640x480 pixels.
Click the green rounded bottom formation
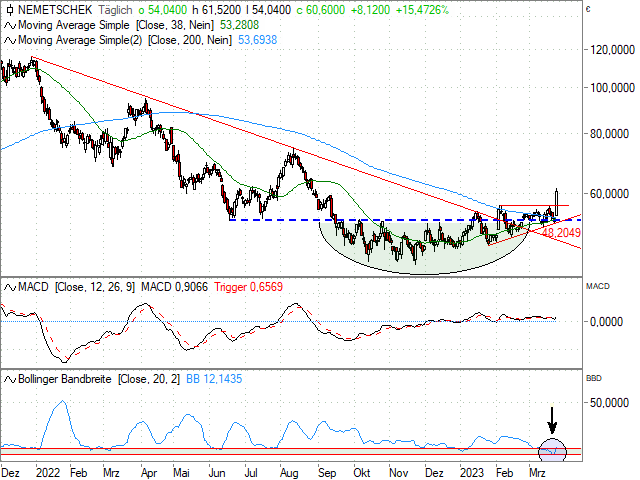(x=422, y=249)
